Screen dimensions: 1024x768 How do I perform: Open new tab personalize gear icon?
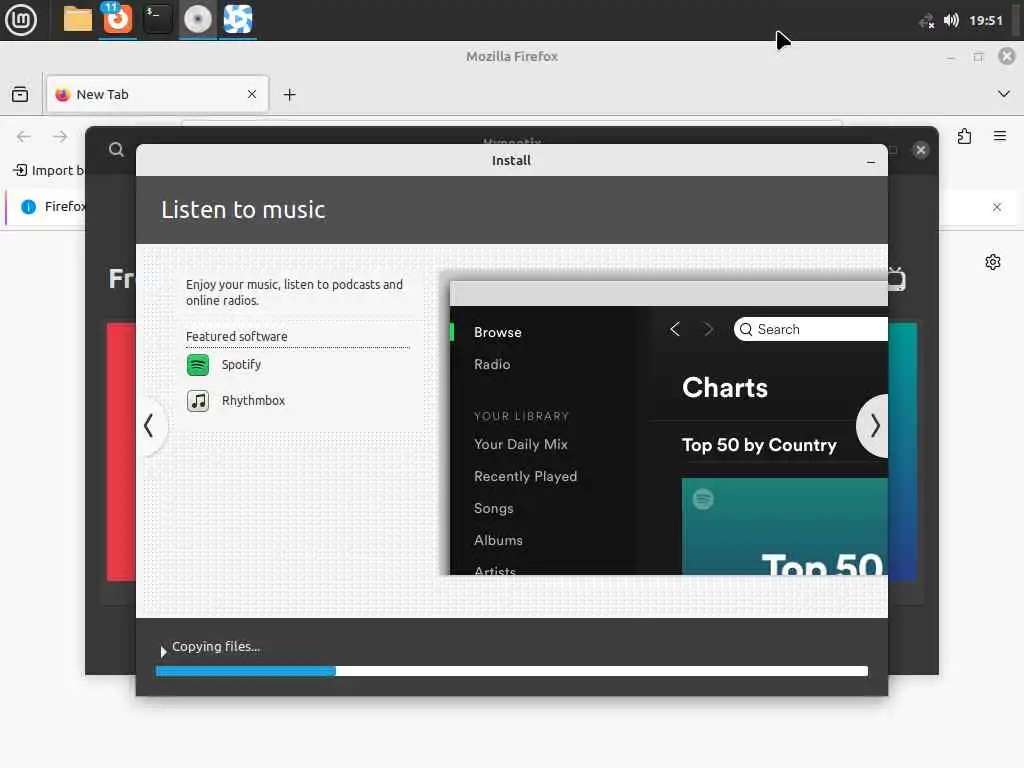(x=993, y=262)
